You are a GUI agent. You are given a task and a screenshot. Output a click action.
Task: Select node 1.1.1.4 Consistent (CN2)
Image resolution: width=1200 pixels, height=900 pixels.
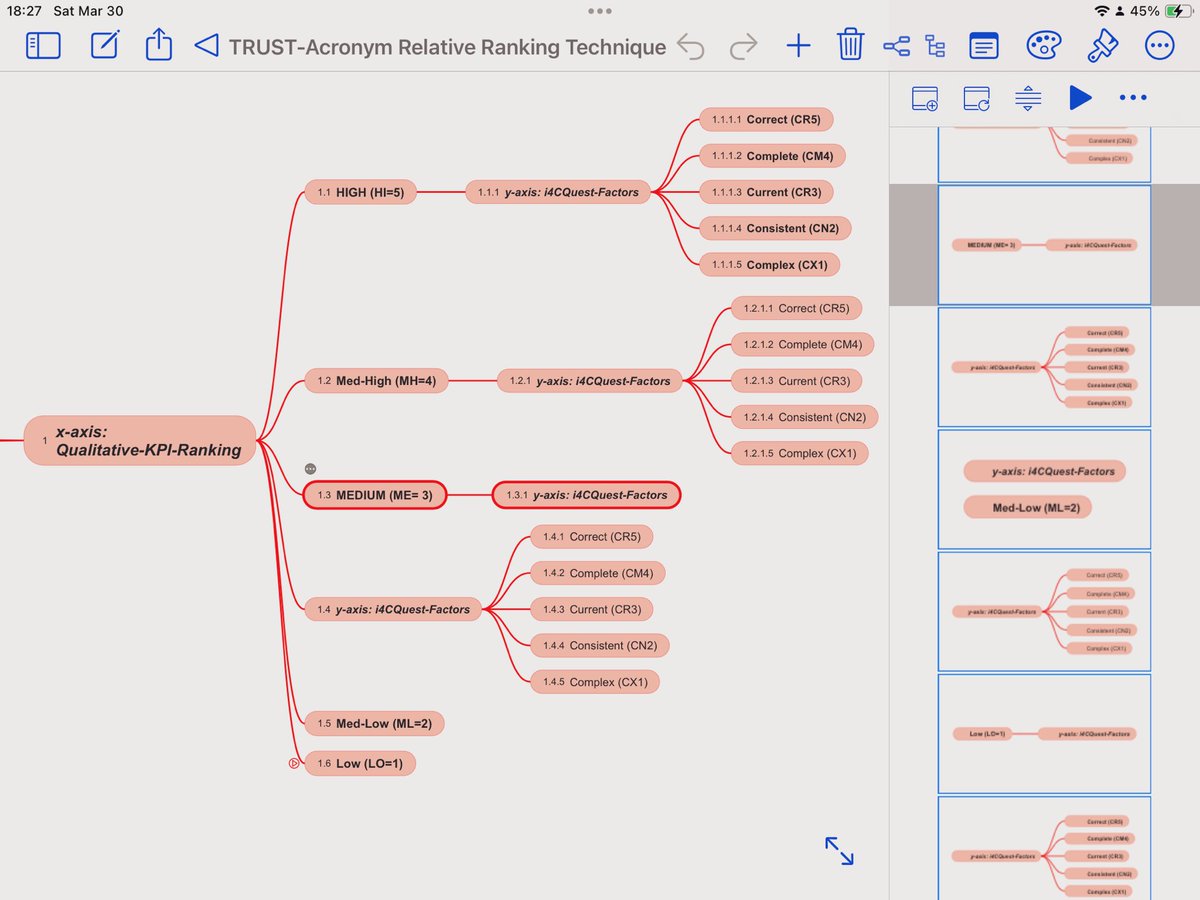point(775,228)
